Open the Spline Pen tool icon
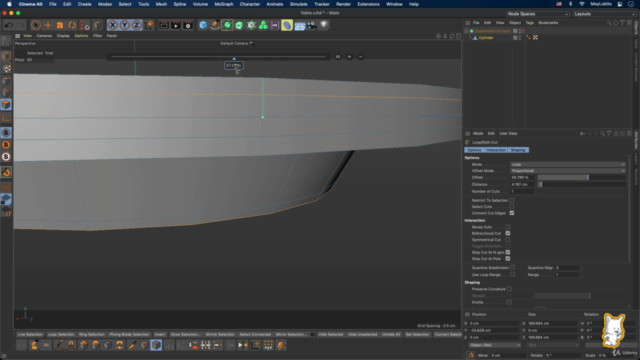 pyautogui.click(x=215, y=25)
